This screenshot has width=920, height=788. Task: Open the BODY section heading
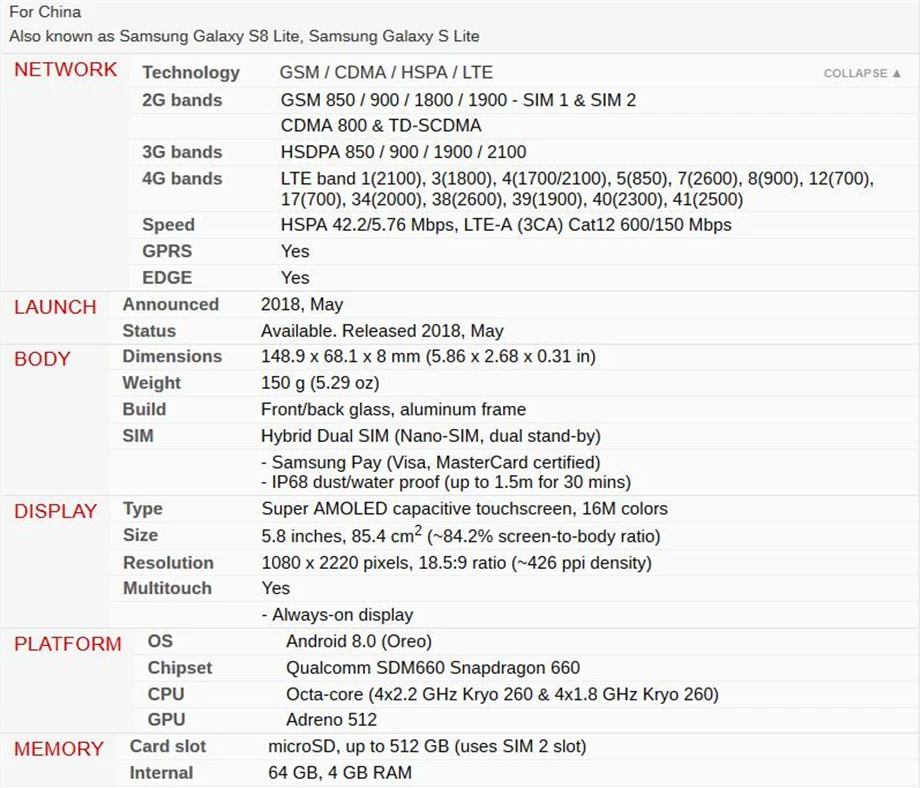[x=42, y=359]
